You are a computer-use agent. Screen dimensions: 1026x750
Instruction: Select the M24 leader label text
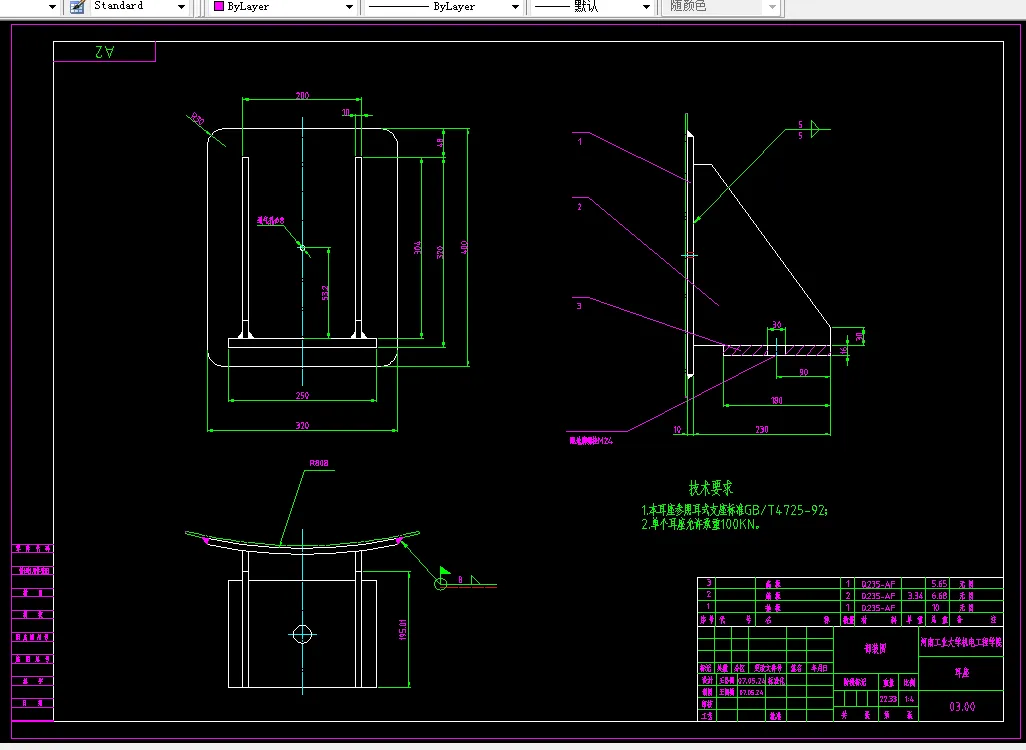coord(591,441)
